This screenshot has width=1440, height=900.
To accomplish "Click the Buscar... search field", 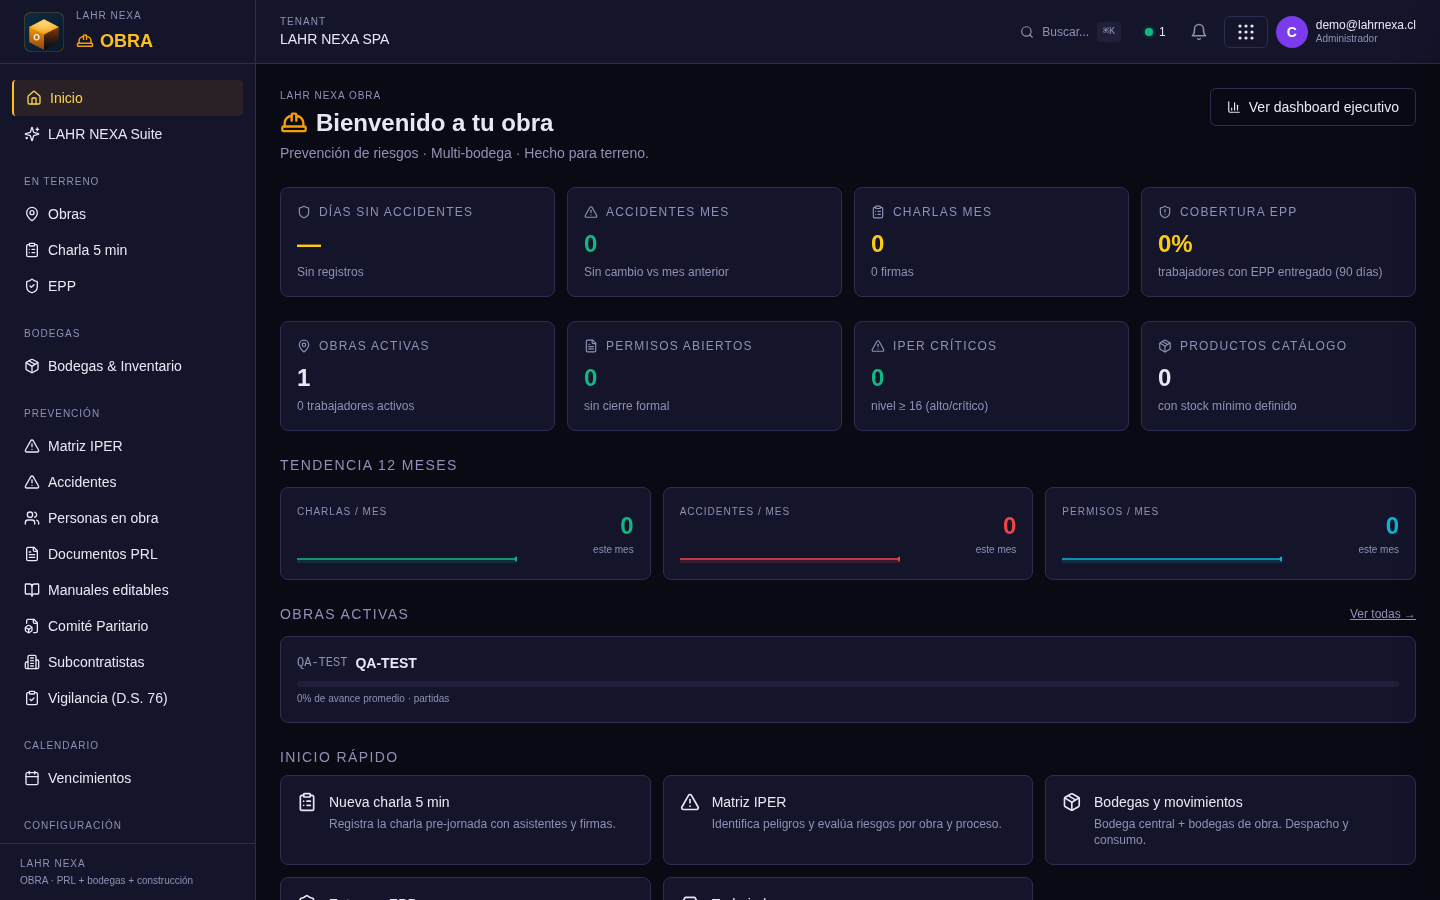I will point(1070,32).
